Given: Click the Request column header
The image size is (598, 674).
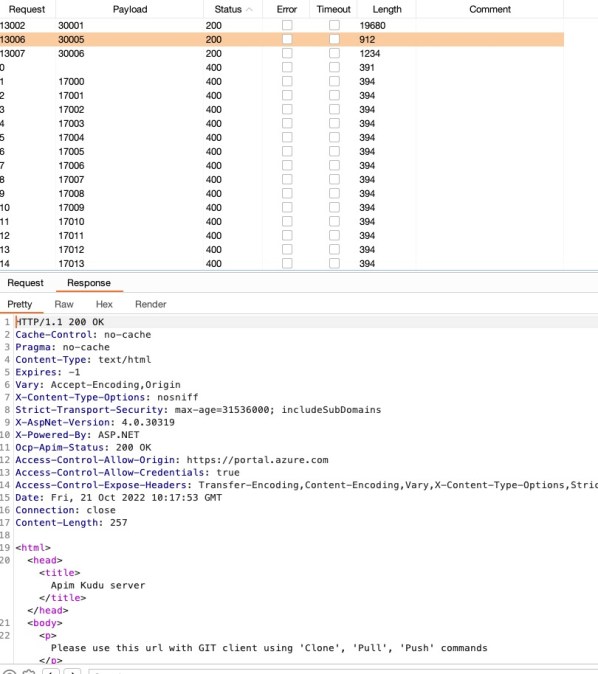Looking at the screenshot, I should pos(27,9).
